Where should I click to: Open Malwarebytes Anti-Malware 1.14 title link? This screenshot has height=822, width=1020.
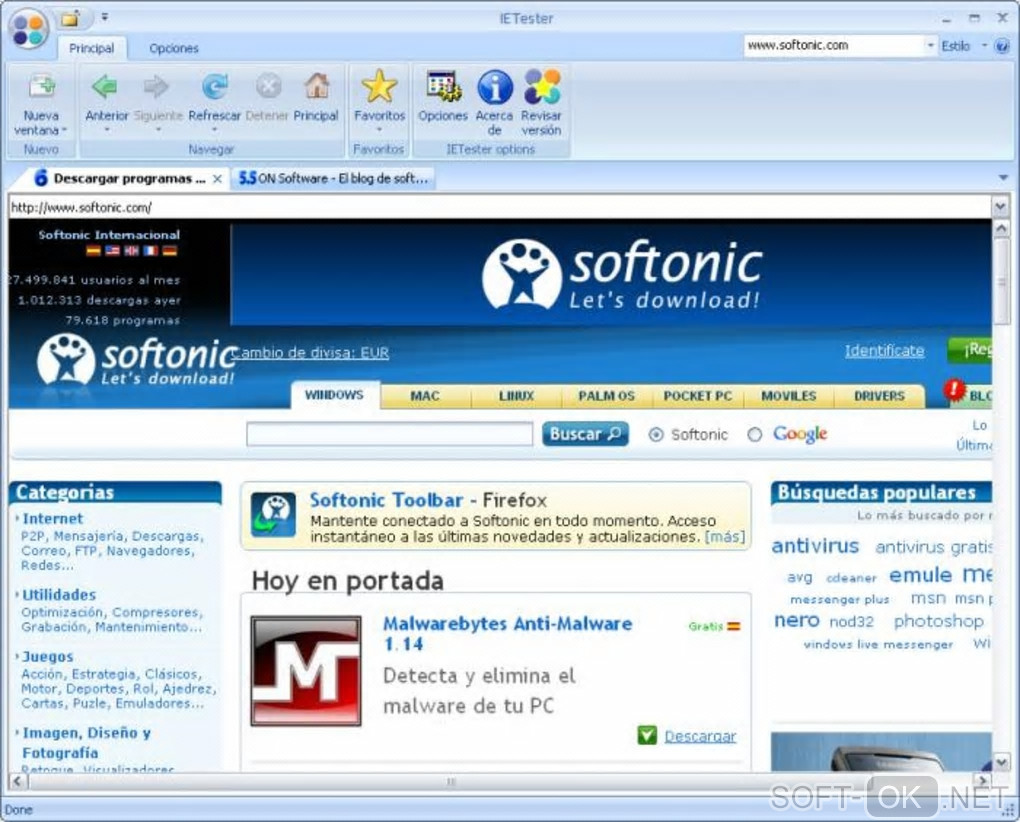pyautogui.click(x=507, y=633)
